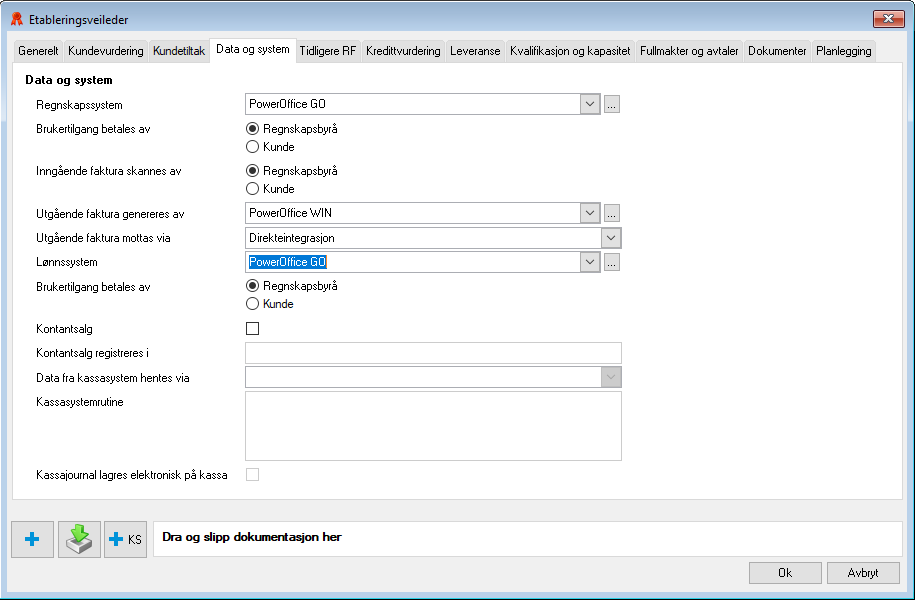
Task: Click the PowerOffice WIN text field
Action: pyautogui.click(x=413, y=213)
